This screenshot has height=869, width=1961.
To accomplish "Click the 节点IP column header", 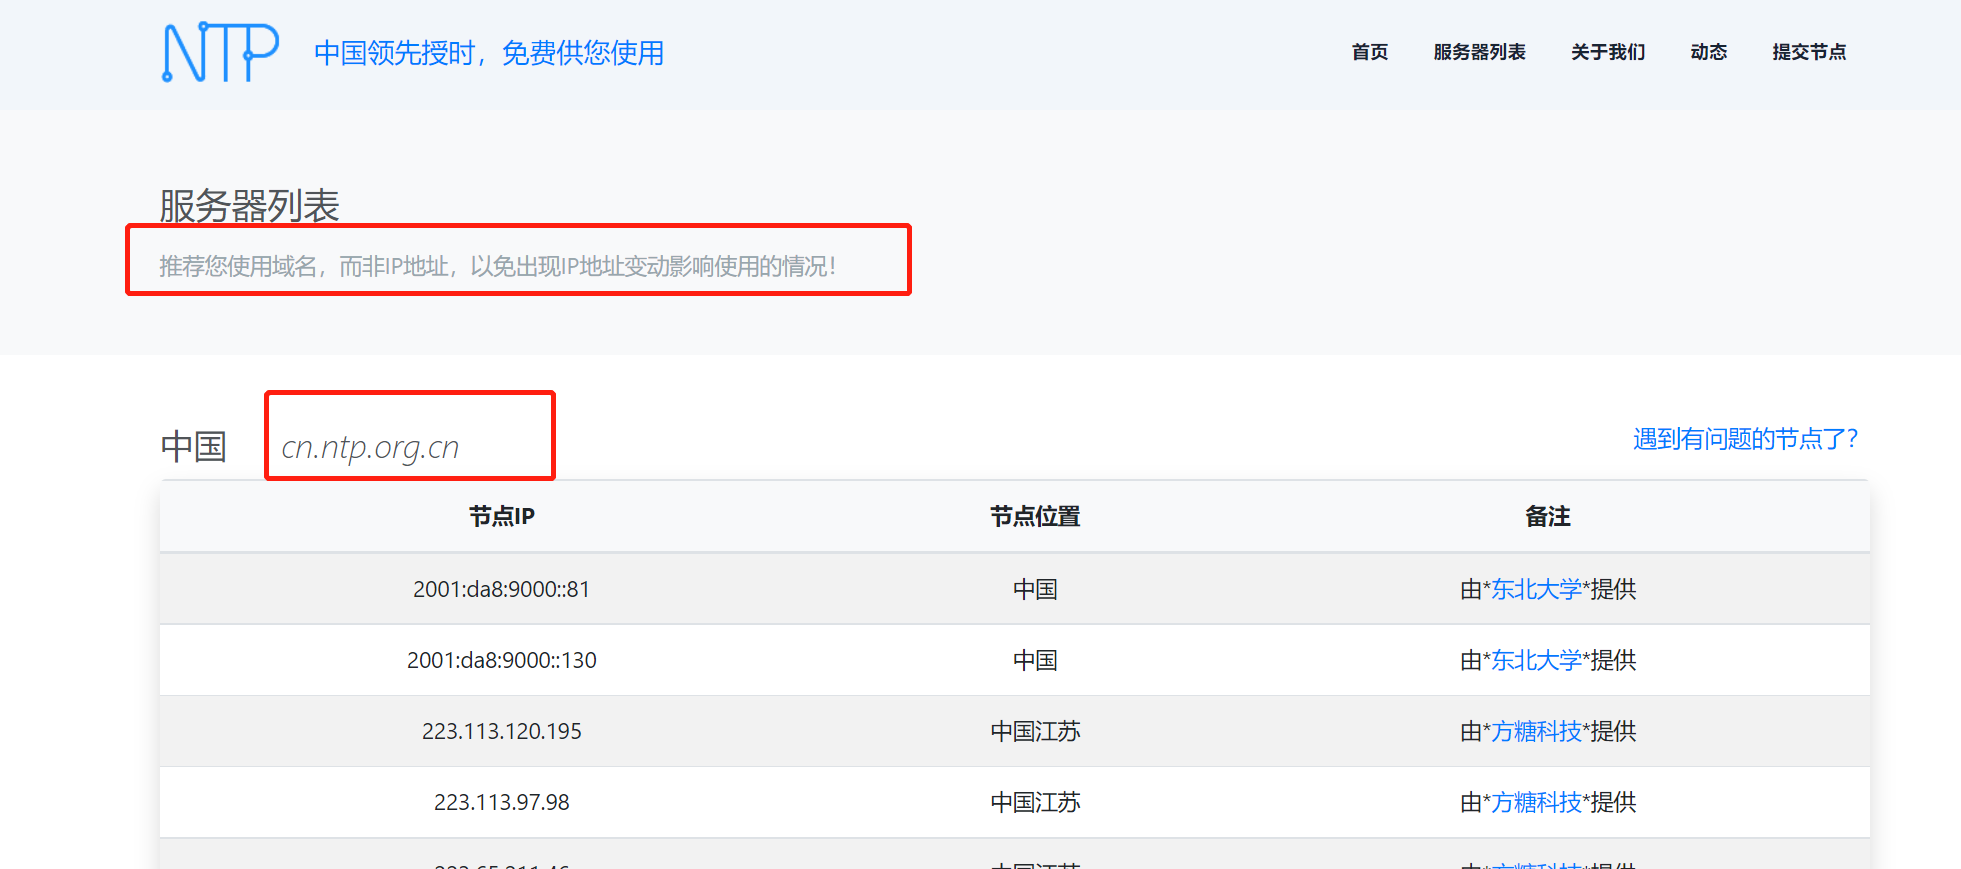I will (502, 517).
